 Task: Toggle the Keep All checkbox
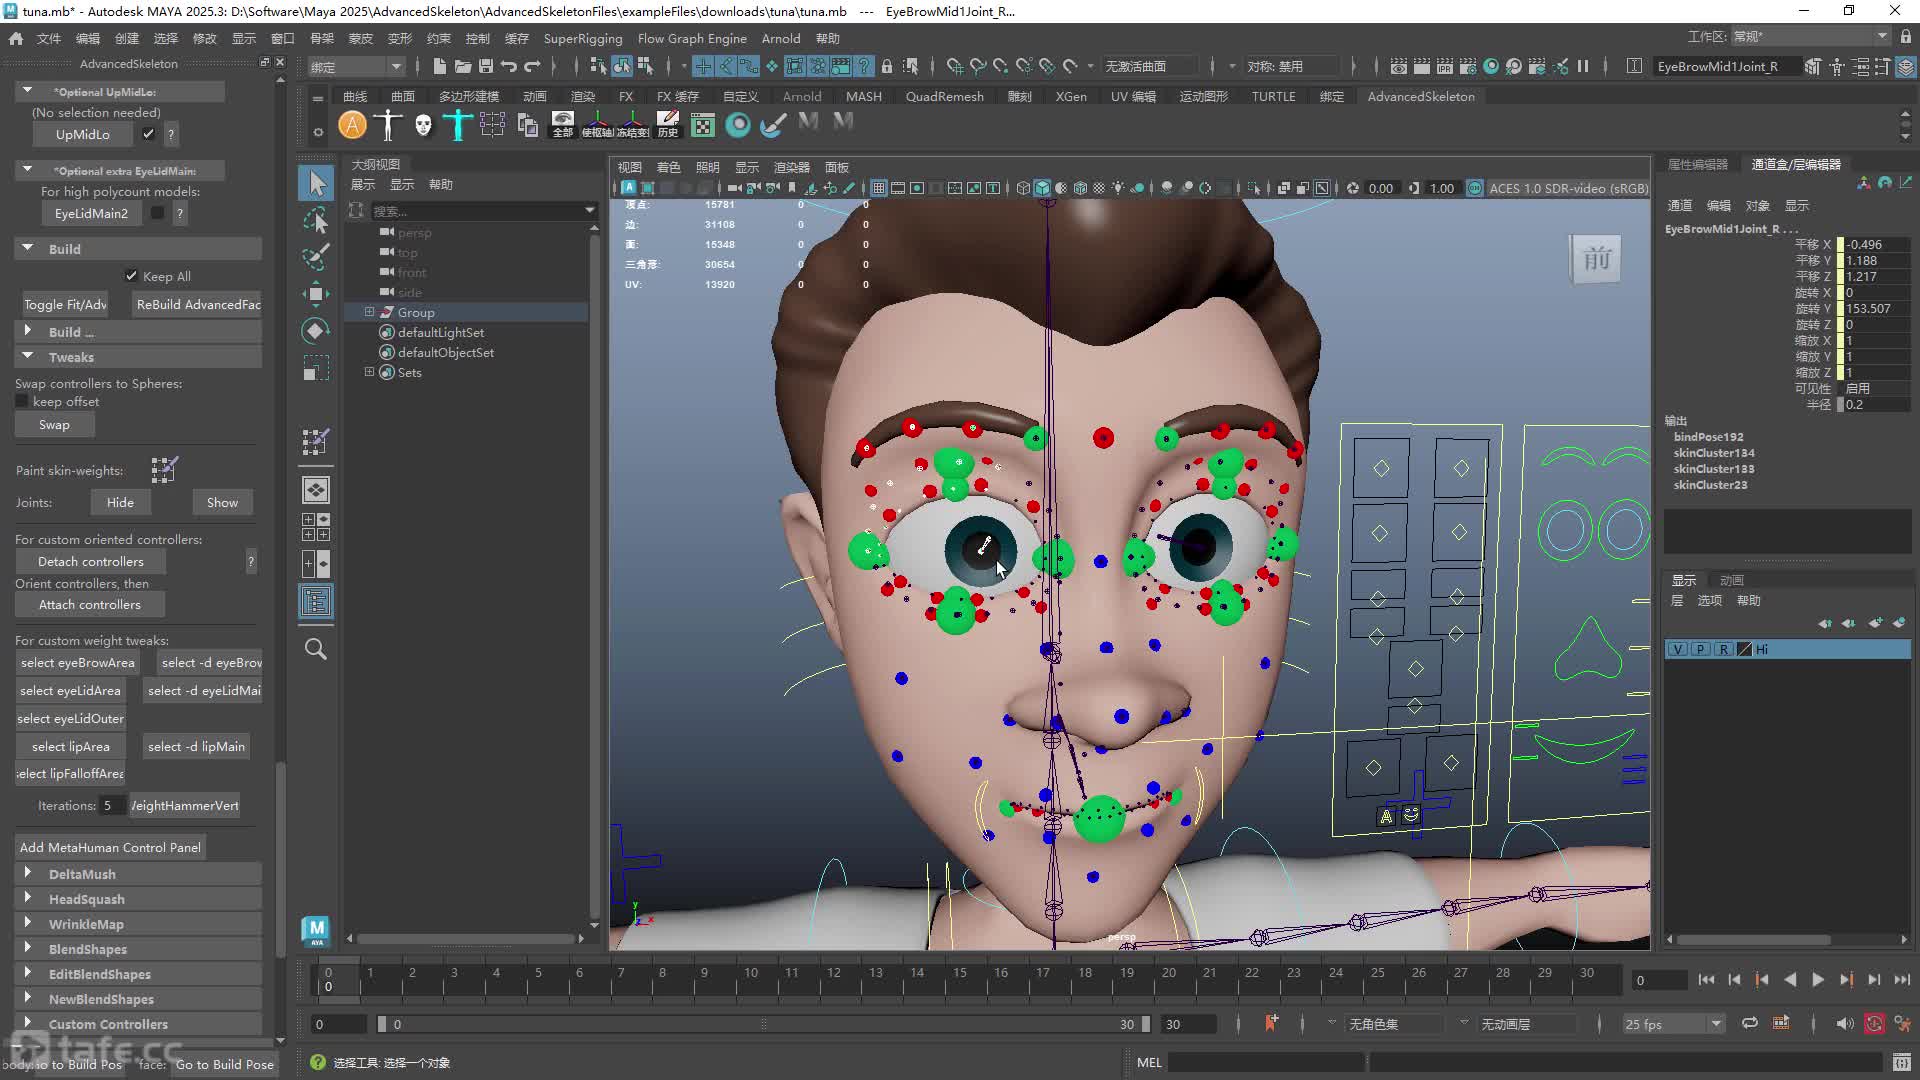click(131, 276)
